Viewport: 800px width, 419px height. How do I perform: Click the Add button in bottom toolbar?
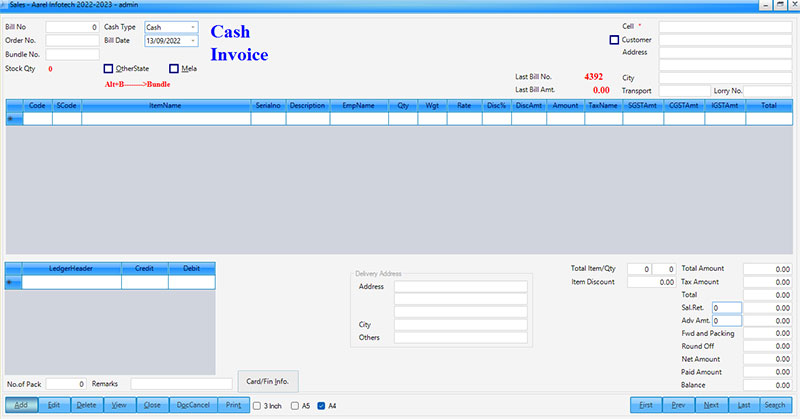[x=21, y=405]
